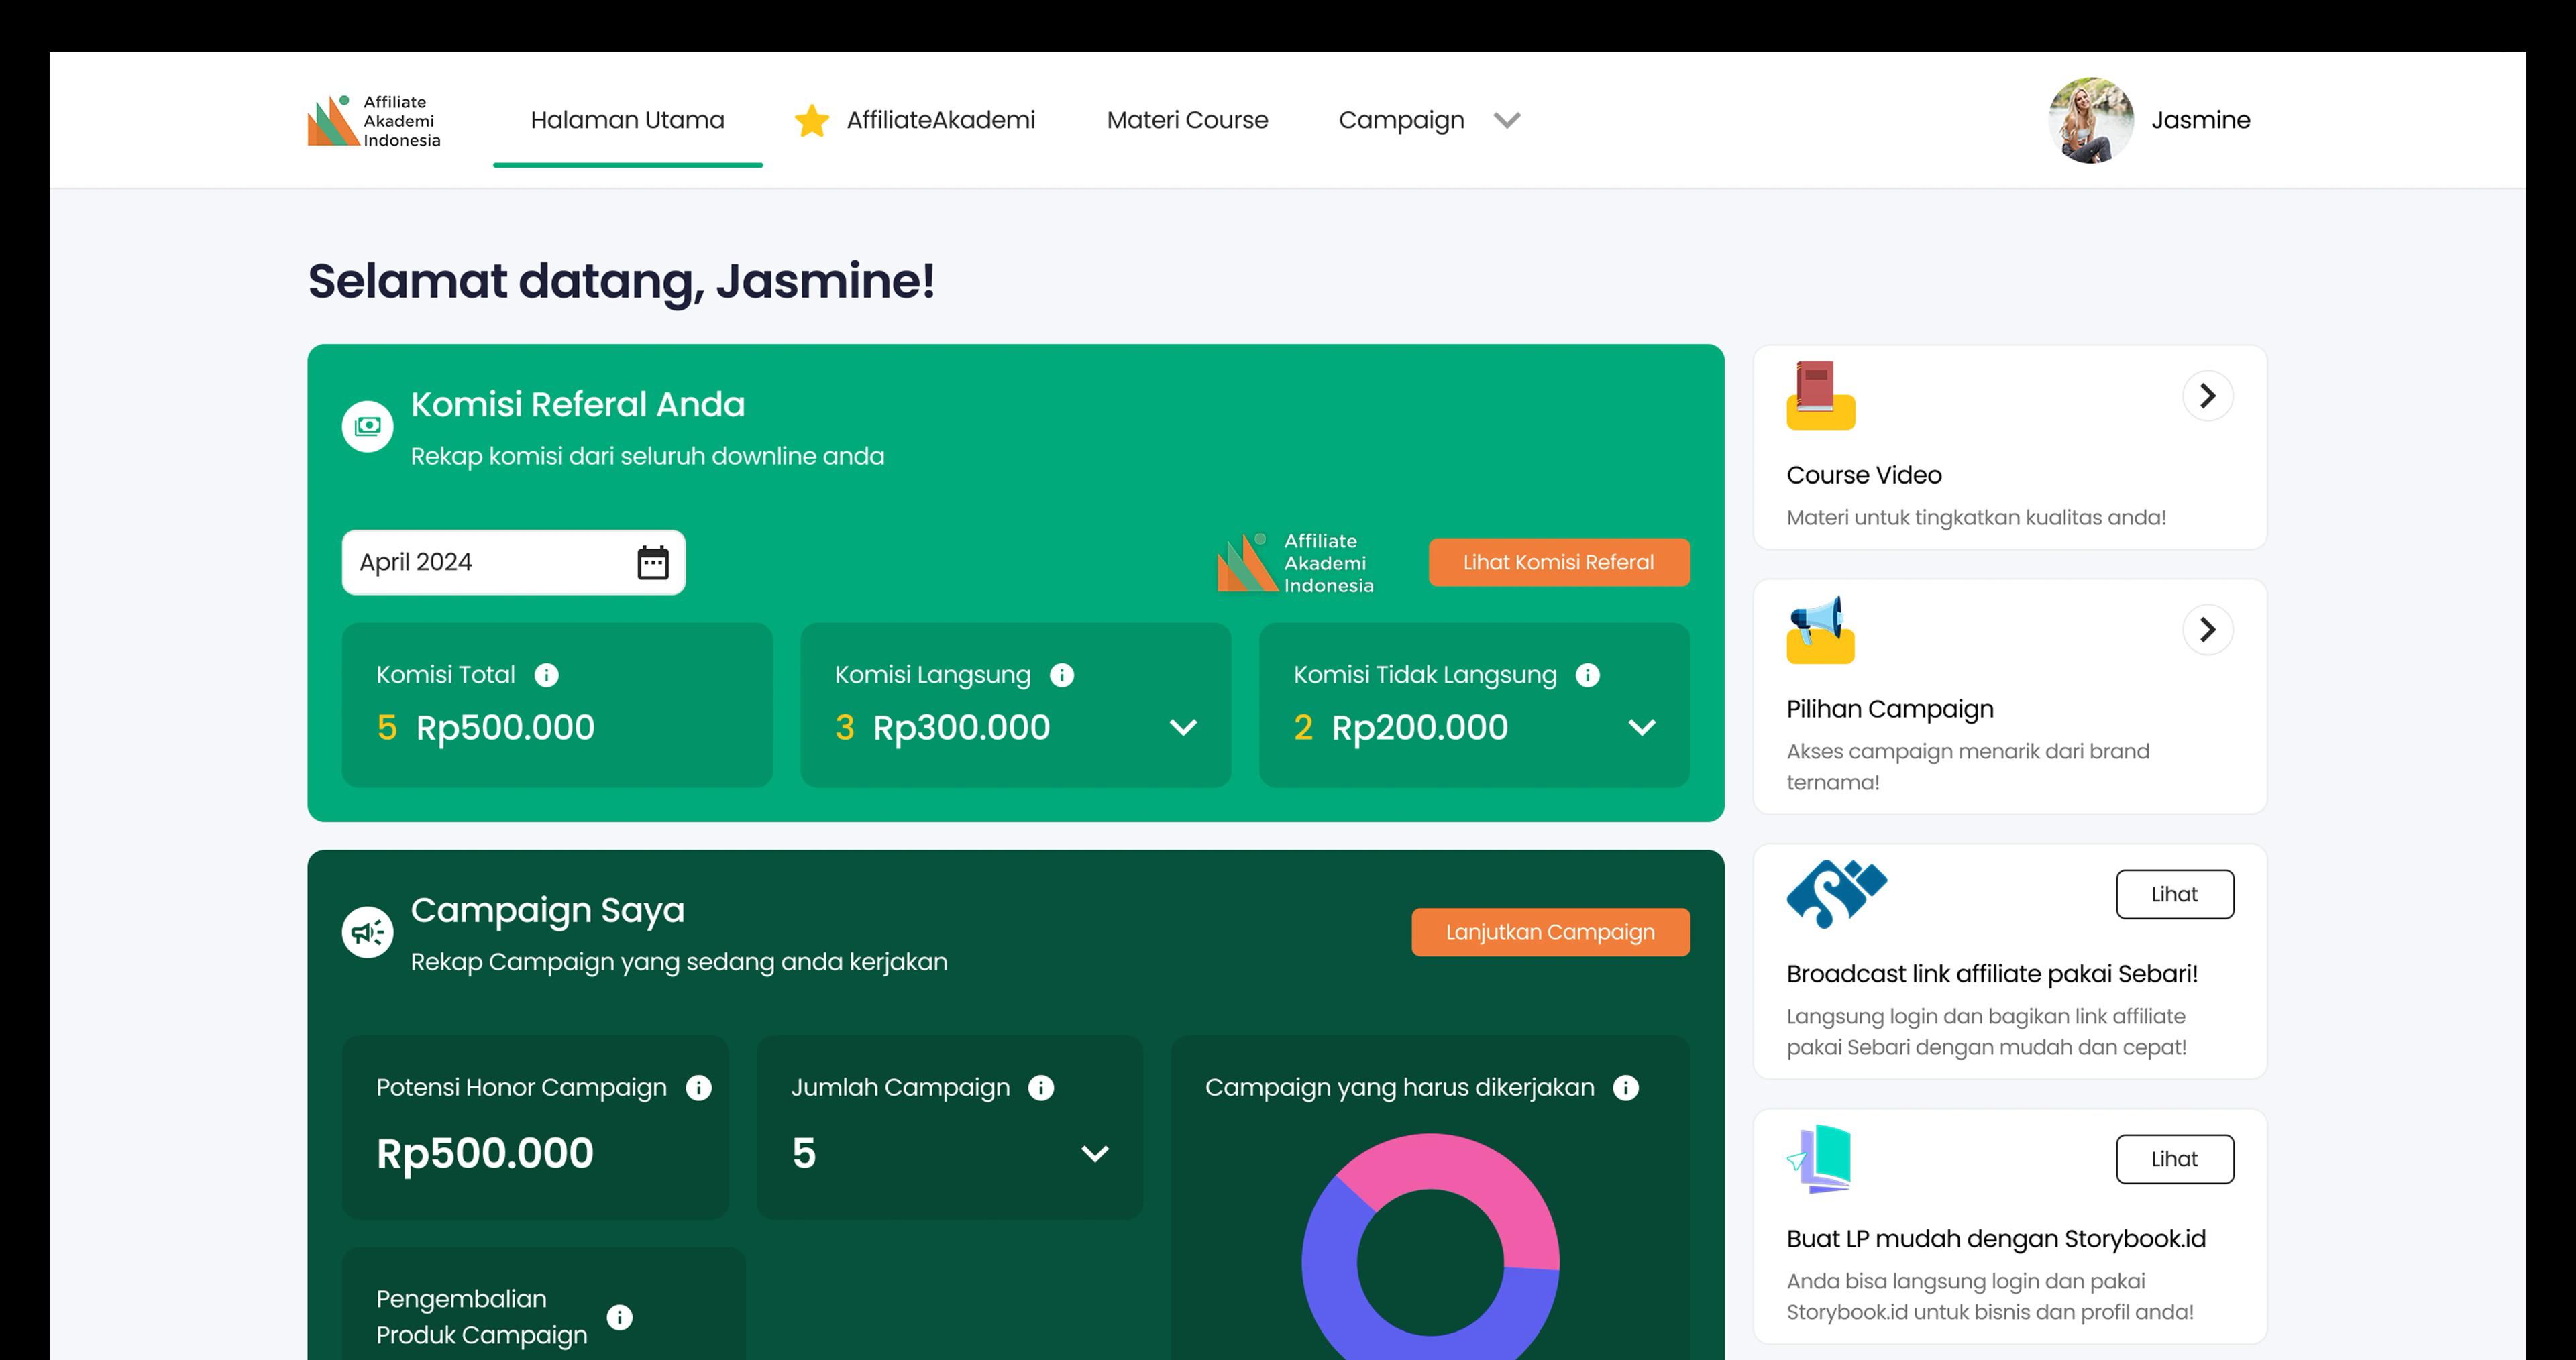Click Komisi Total Rp500.000 value
The height and width of the screenshot is (1360, 2576).
click(505, 728)
